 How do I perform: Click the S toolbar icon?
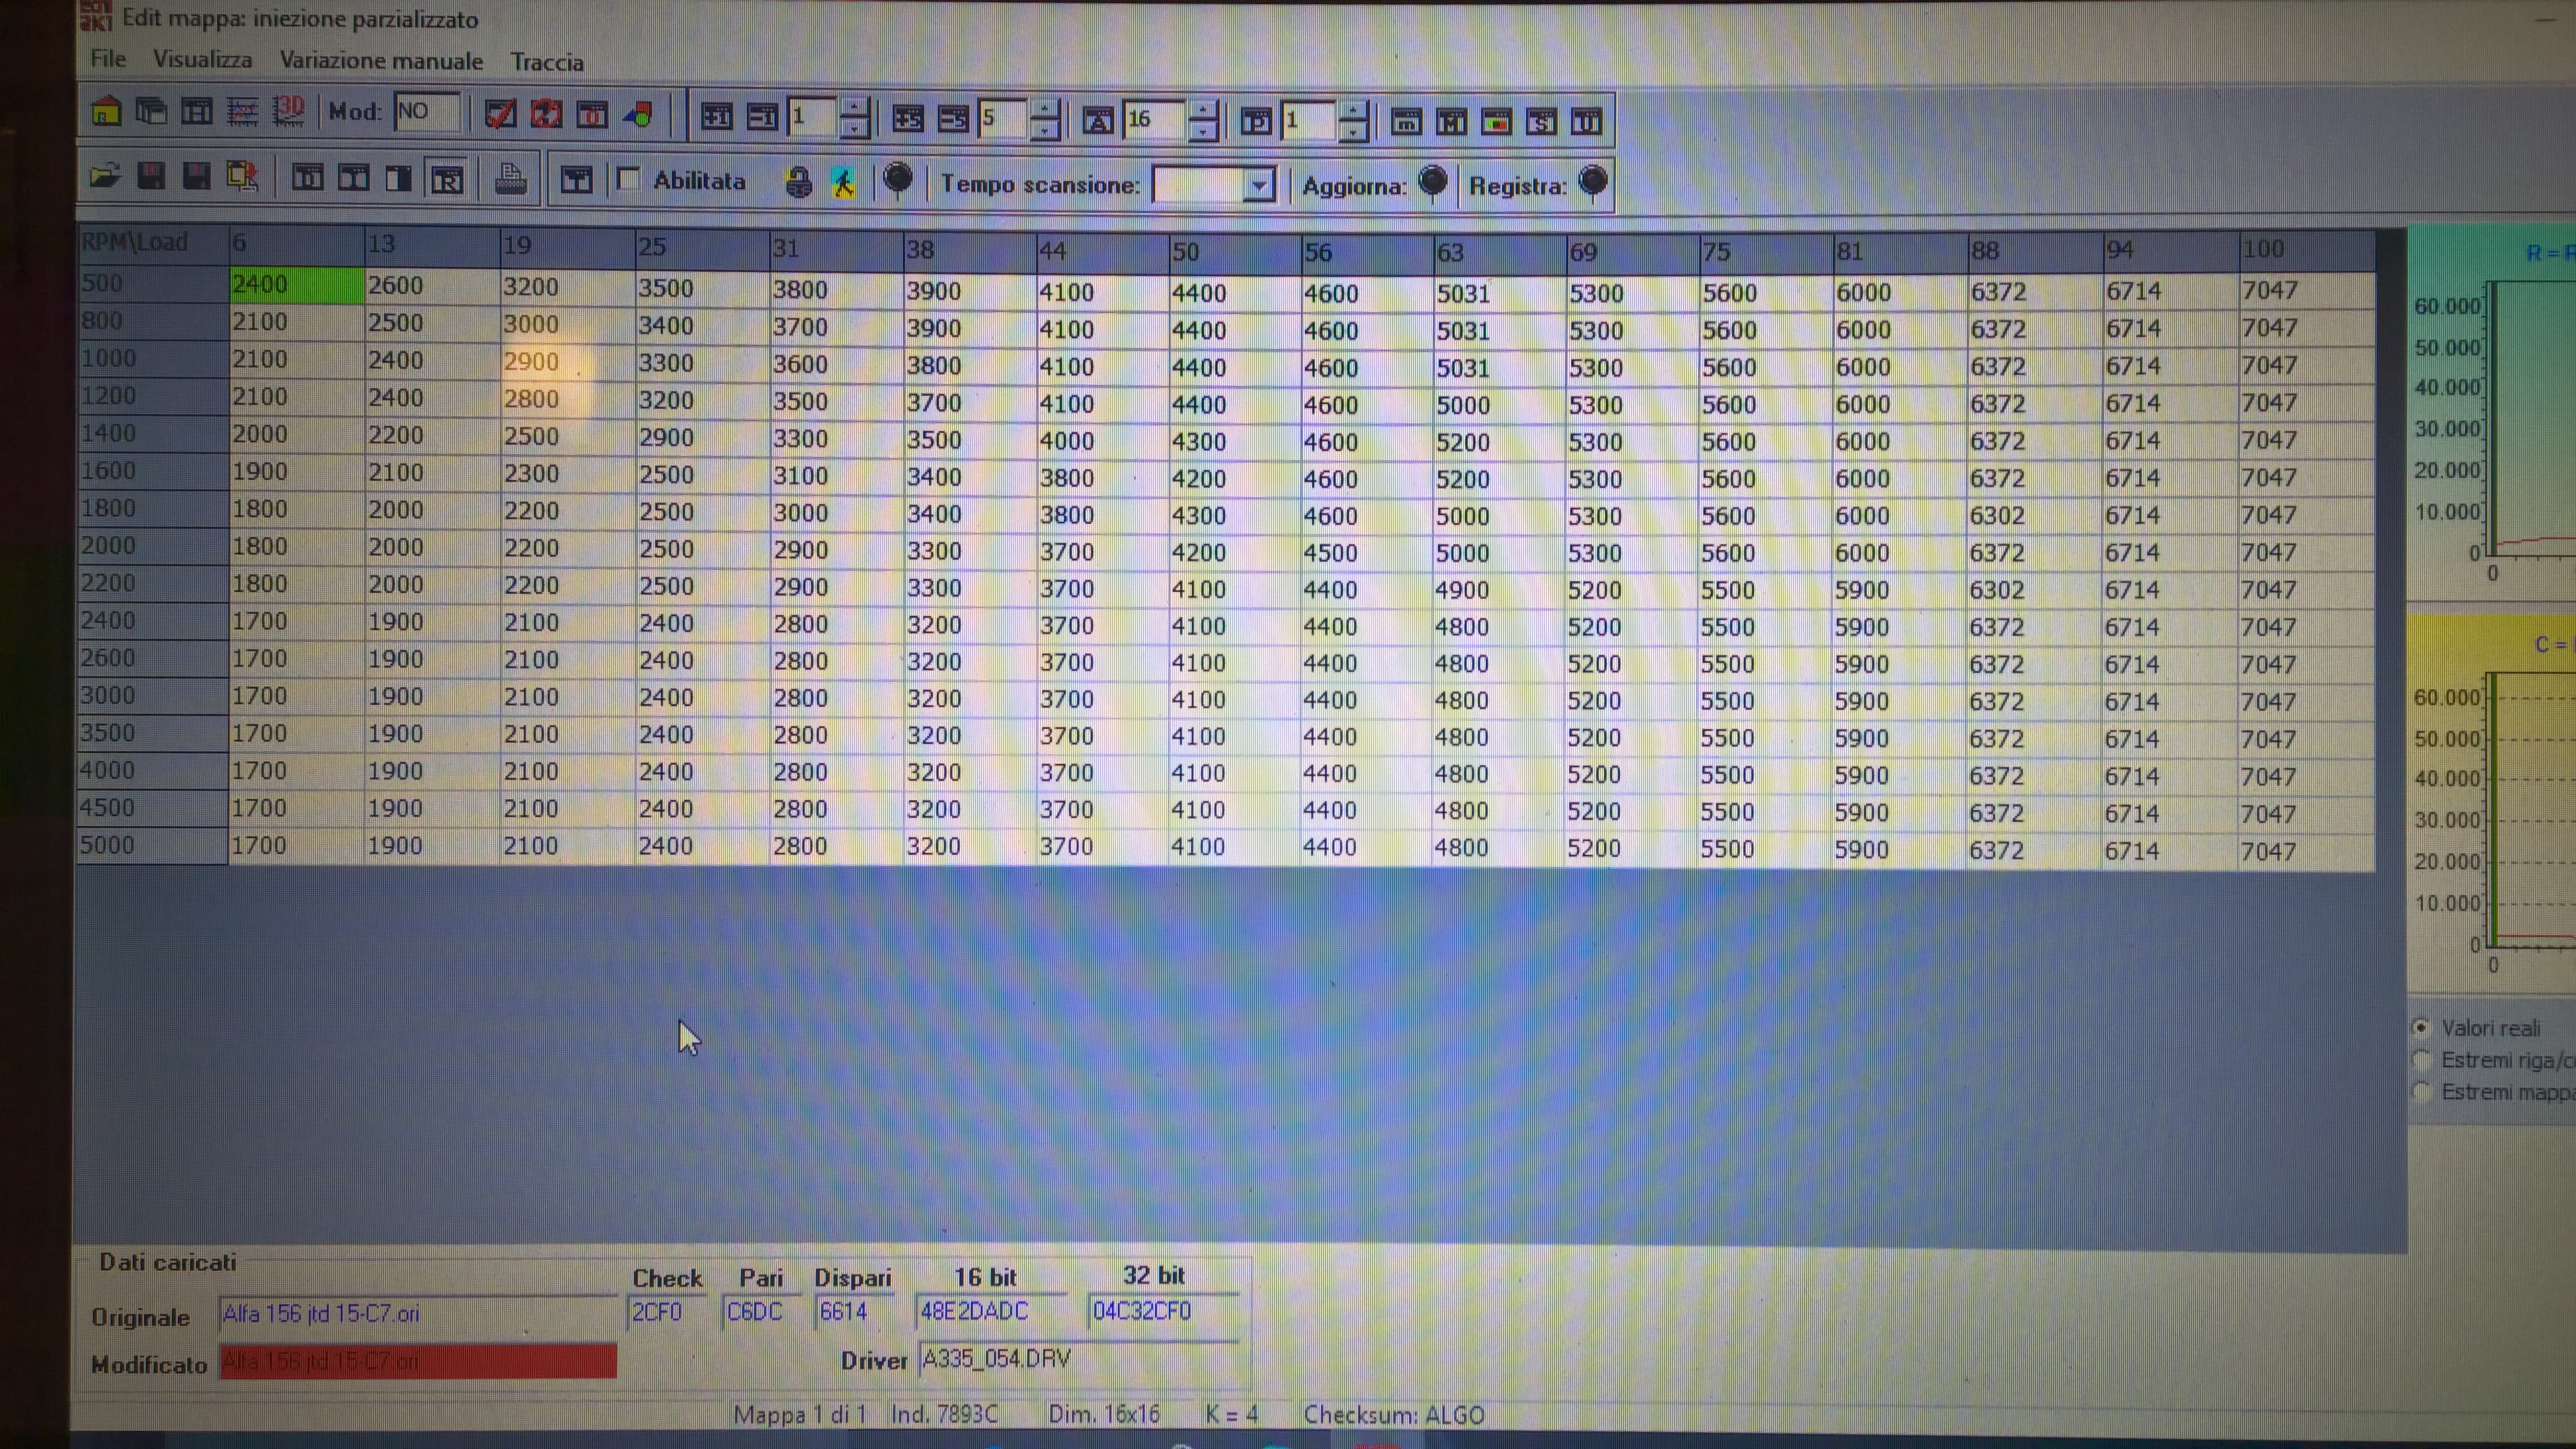[1541, 122]
